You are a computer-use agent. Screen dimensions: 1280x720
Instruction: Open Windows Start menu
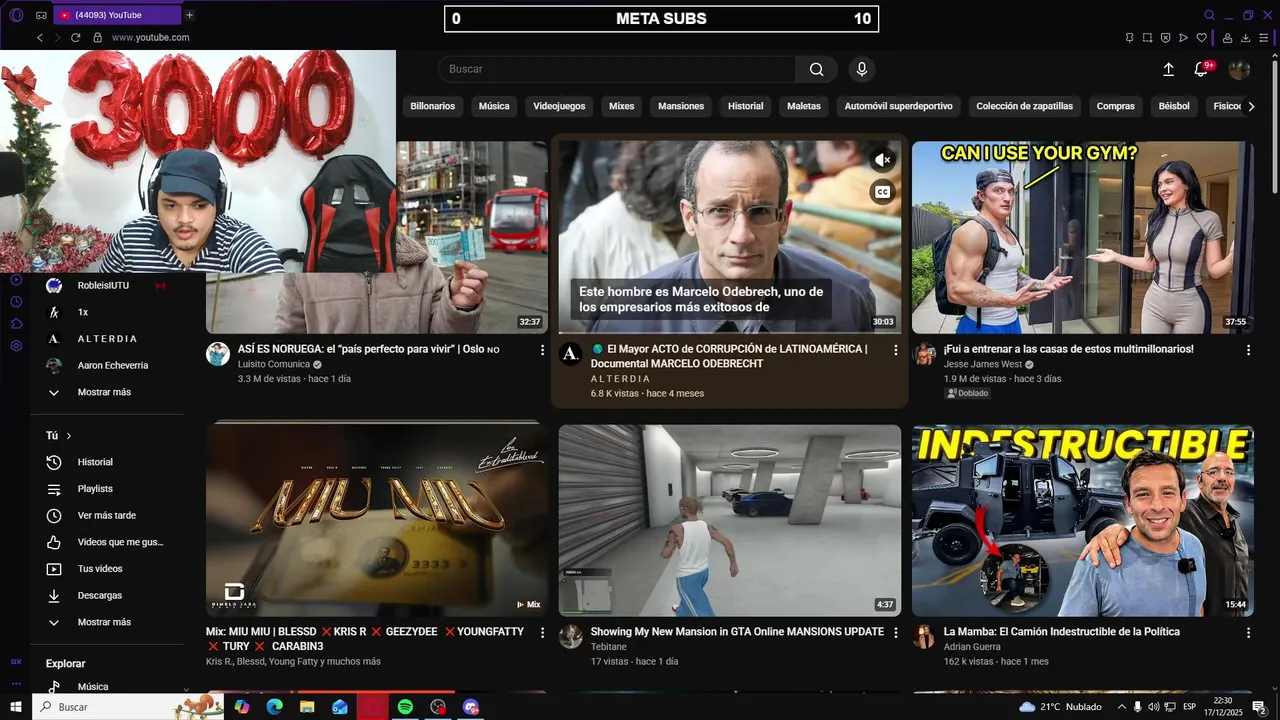pos(16,707)
